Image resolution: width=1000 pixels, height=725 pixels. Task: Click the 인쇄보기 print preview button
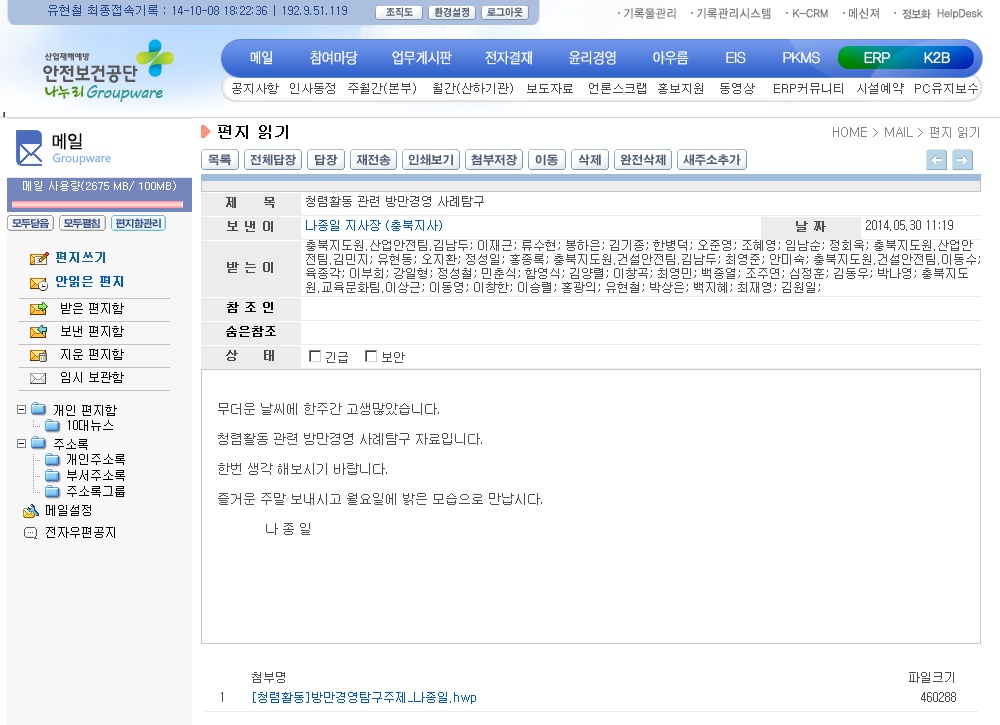(x=431, y=159)
